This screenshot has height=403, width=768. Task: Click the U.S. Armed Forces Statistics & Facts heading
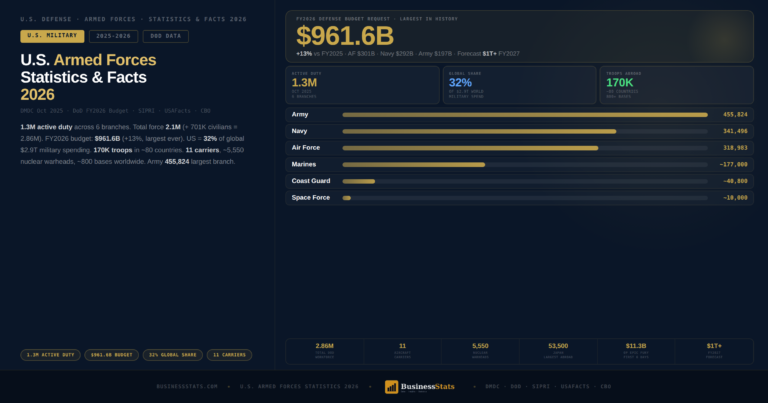point(88,77)
